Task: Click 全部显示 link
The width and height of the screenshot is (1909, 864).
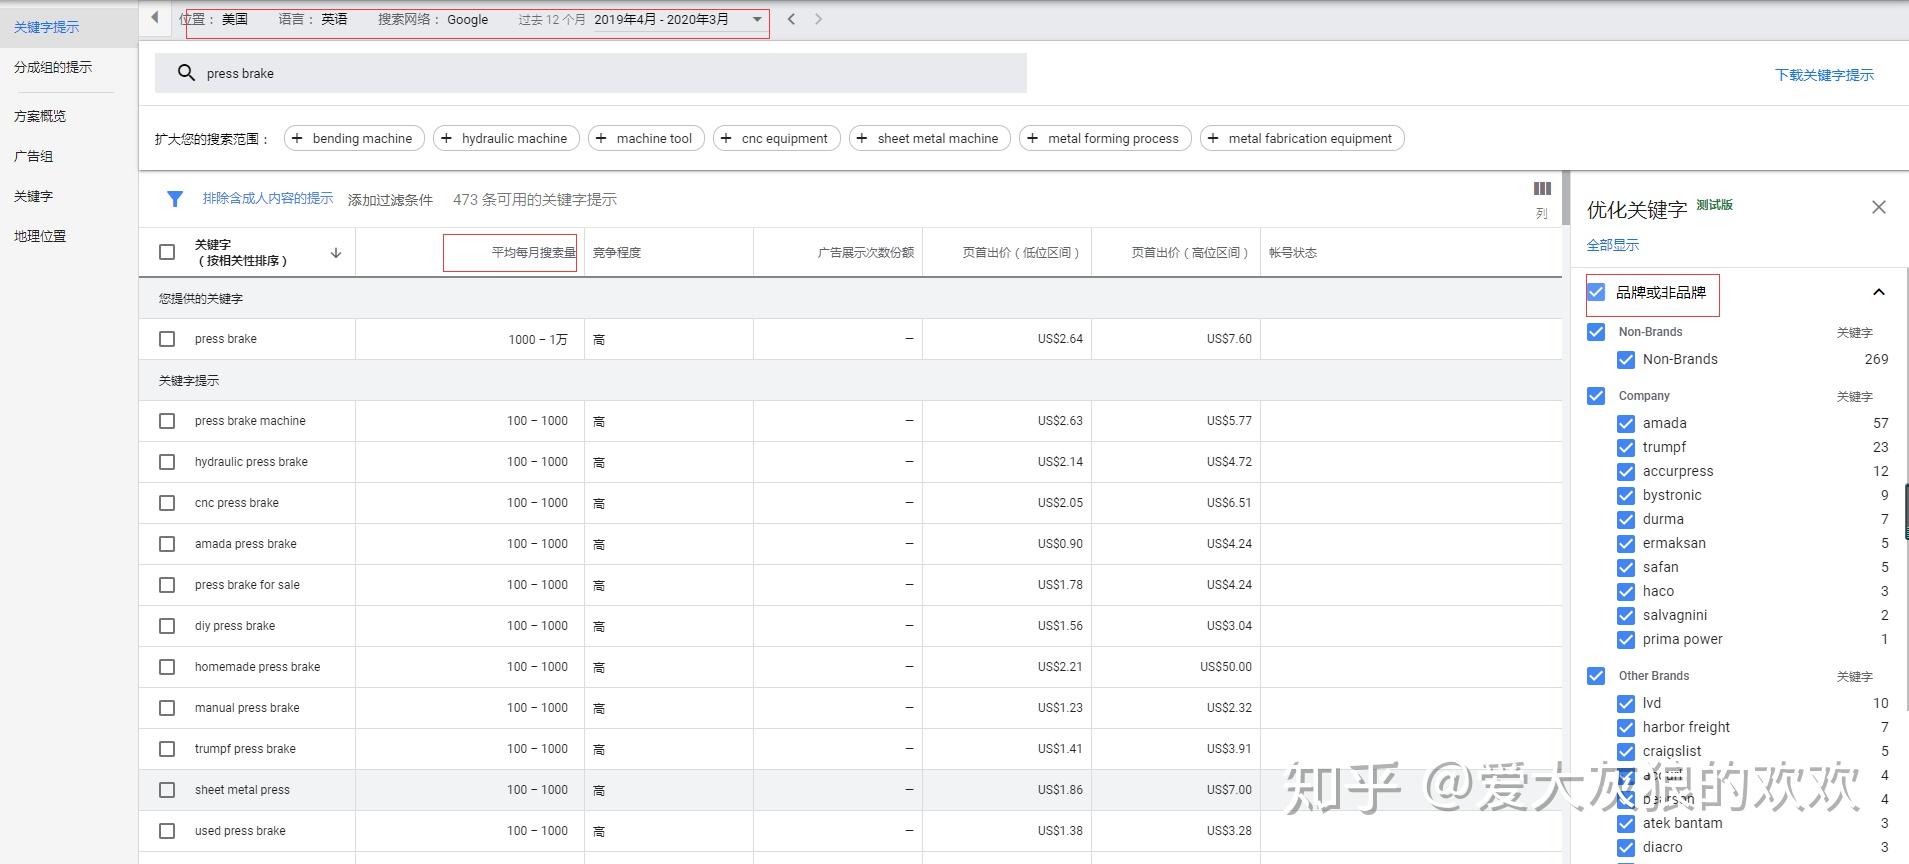Action: click(x=1613, y=245)
